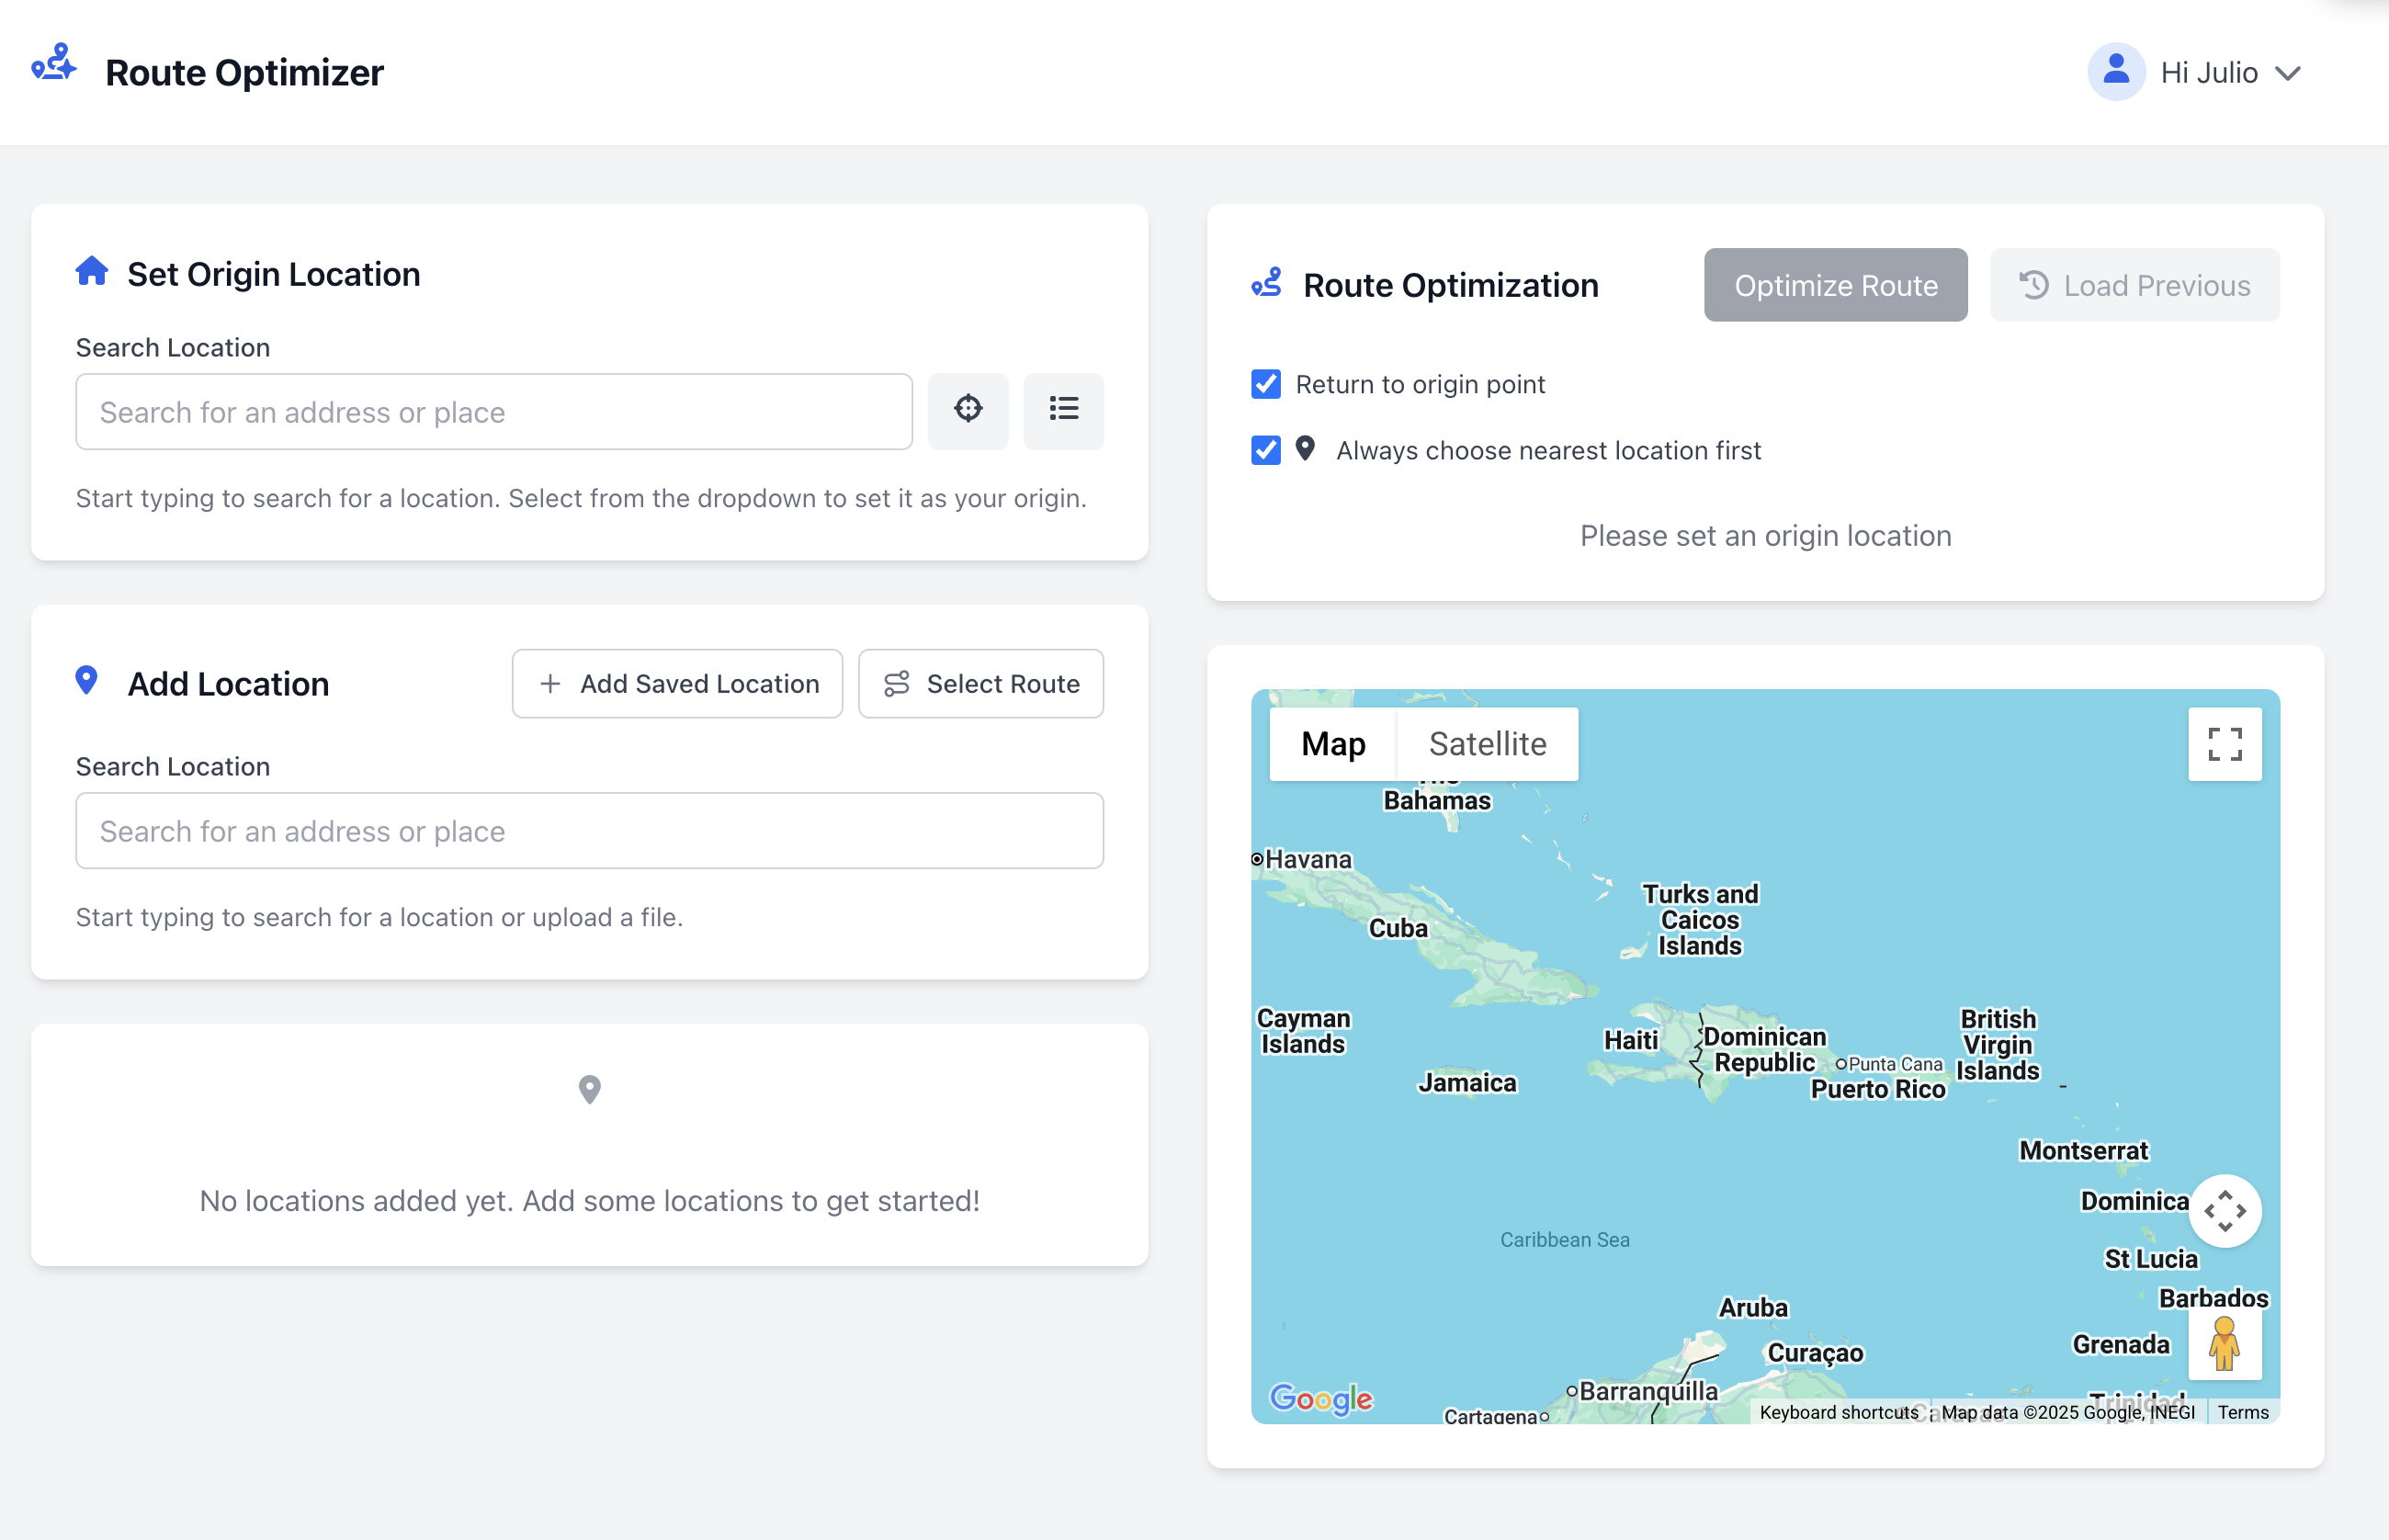Open saved locations list icon button
This screenshot has width=2389, height=1540.
pyautogui.click(x=1063, y=410)
